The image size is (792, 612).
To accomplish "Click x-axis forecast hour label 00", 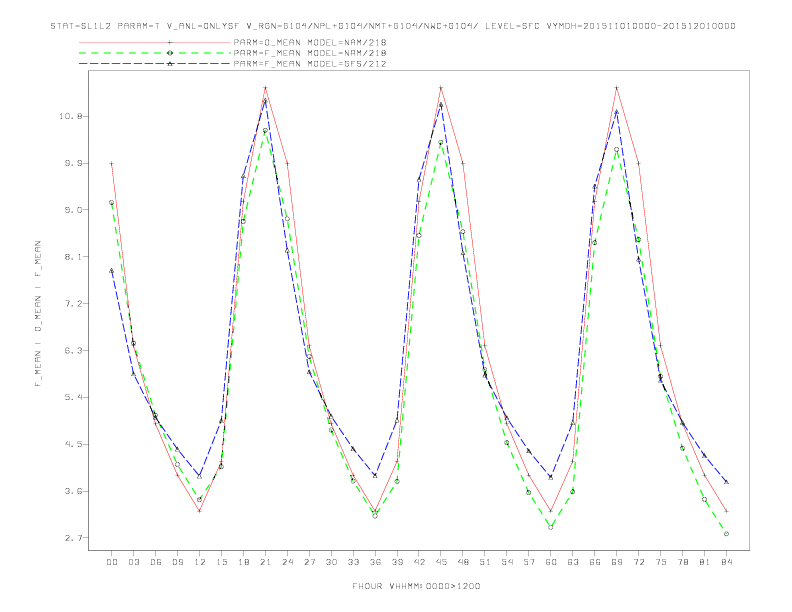I will (112, 562).
